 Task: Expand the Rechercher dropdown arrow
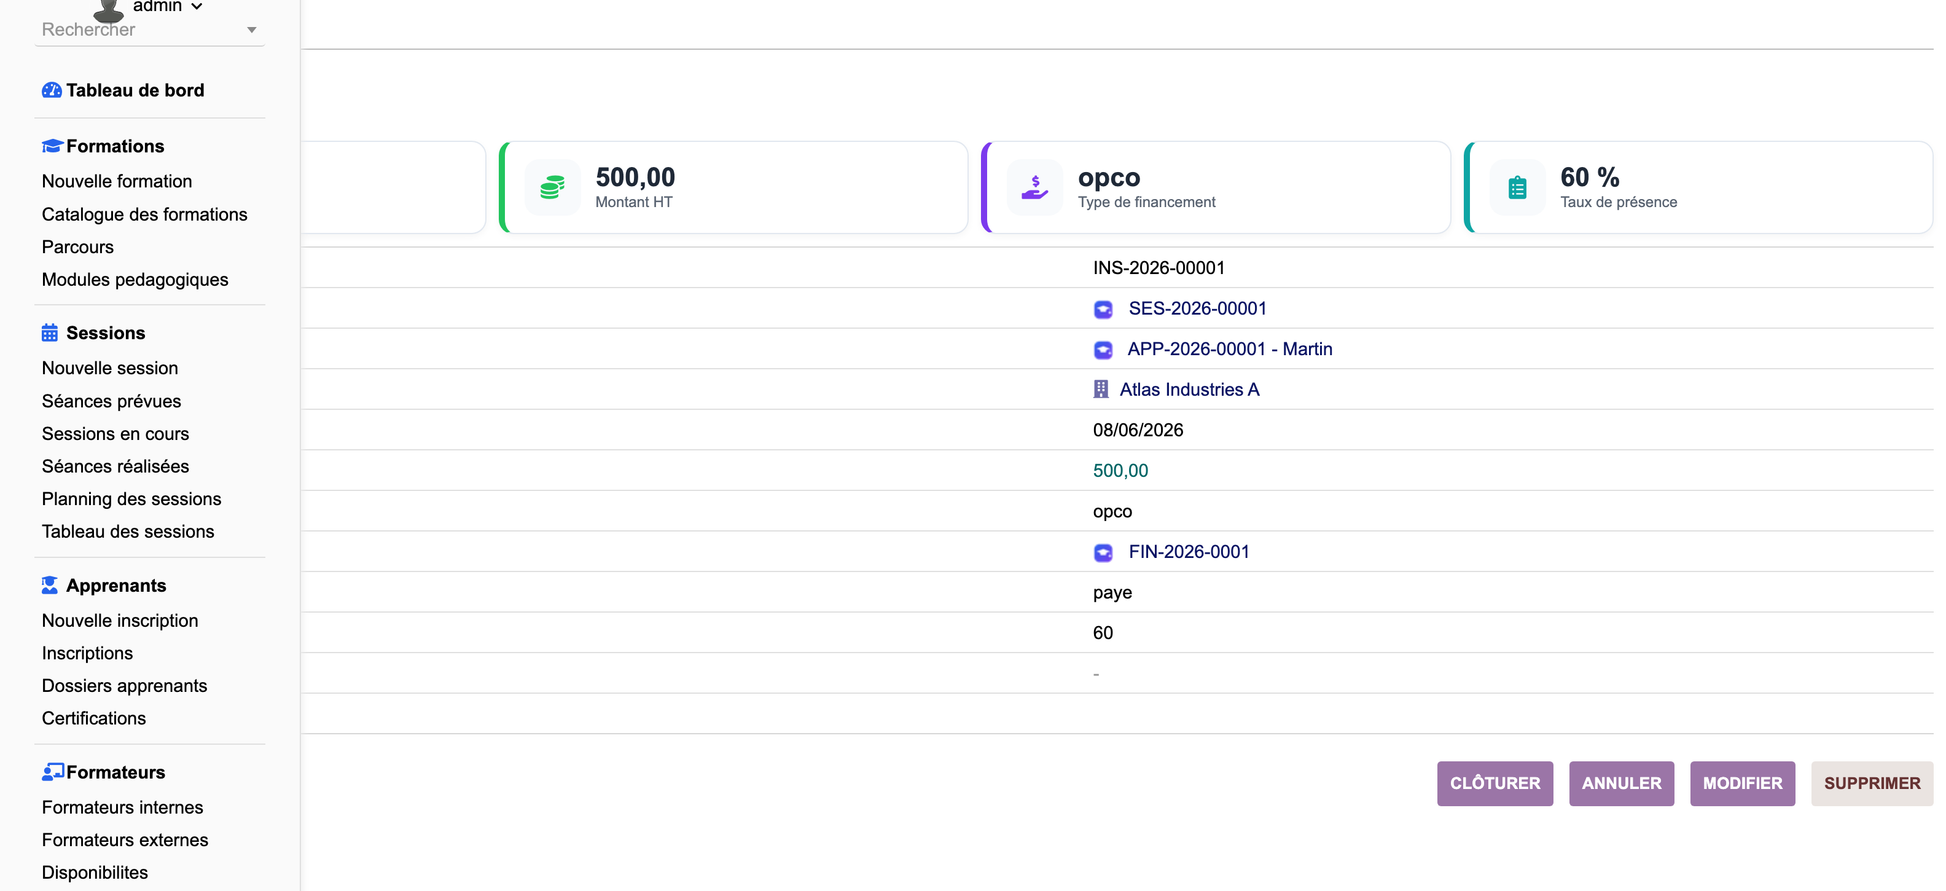point(252,30)
